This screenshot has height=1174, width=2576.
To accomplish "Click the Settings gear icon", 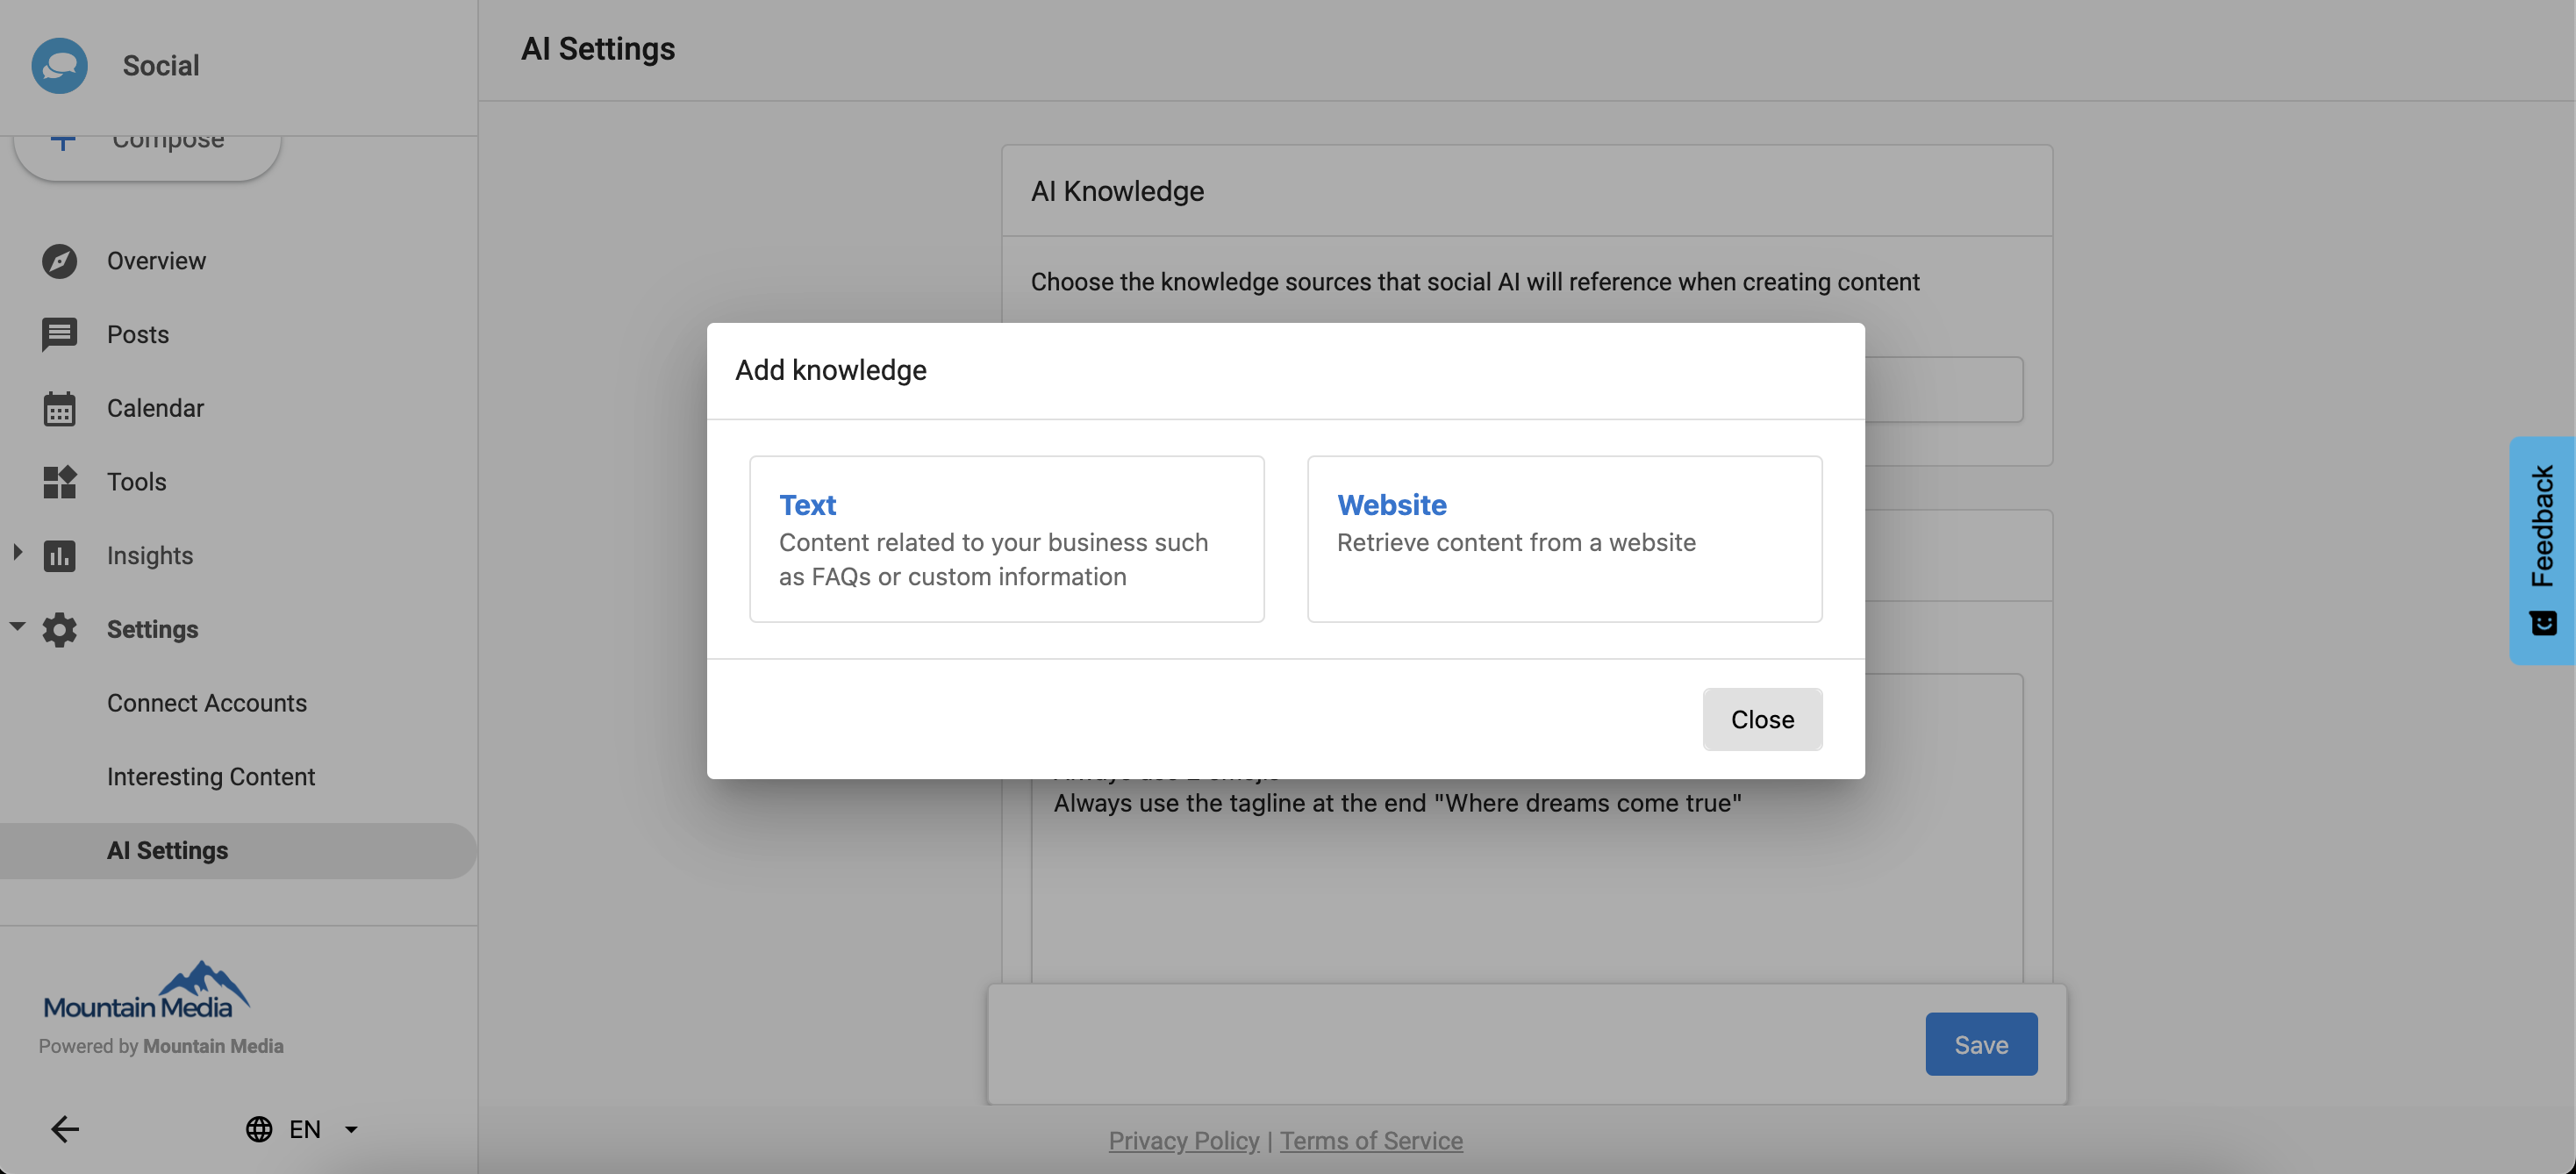I will 59,630.
